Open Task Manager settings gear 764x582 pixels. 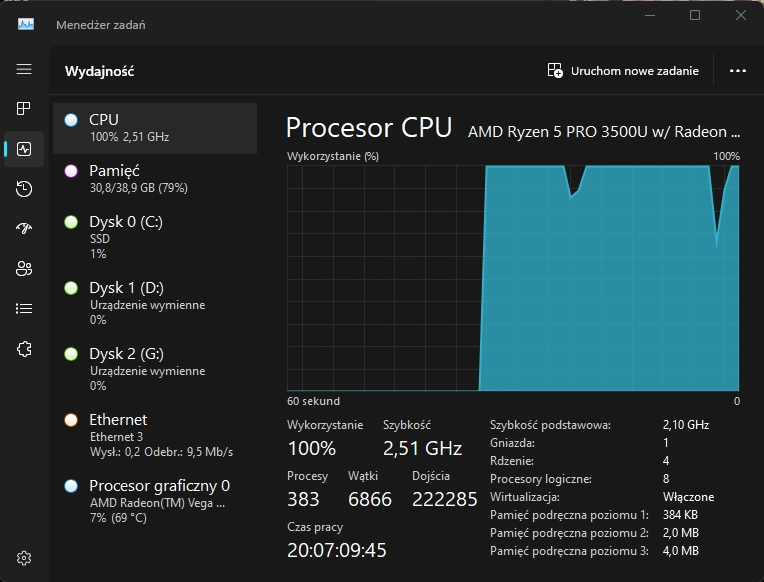24,558
